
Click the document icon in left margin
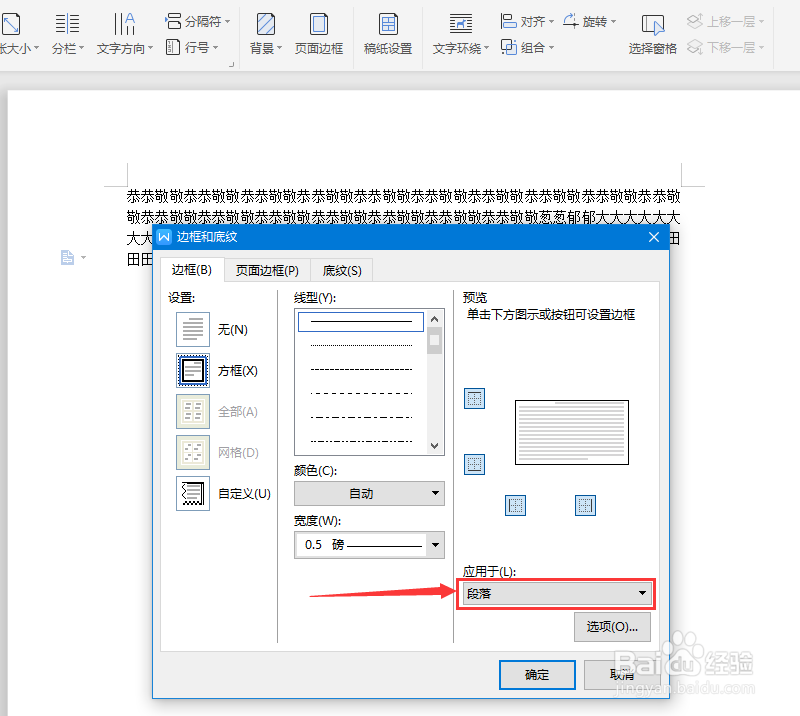click(67, 257)
